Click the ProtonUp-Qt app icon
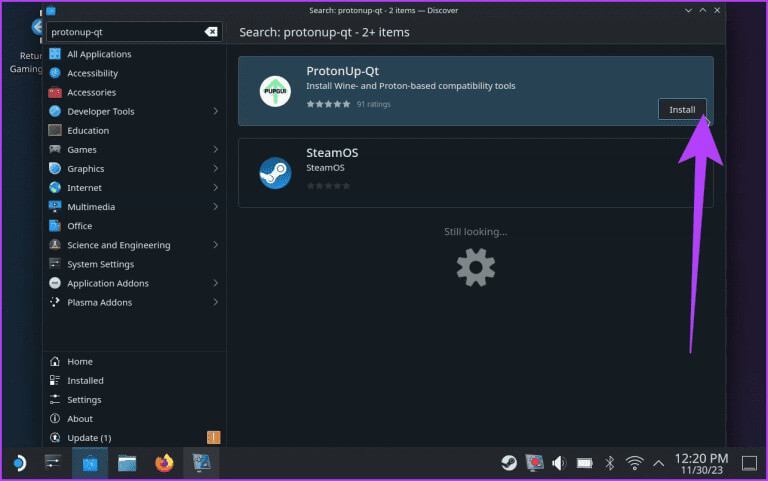Screen dimensions: 768x481 [275, 91]
